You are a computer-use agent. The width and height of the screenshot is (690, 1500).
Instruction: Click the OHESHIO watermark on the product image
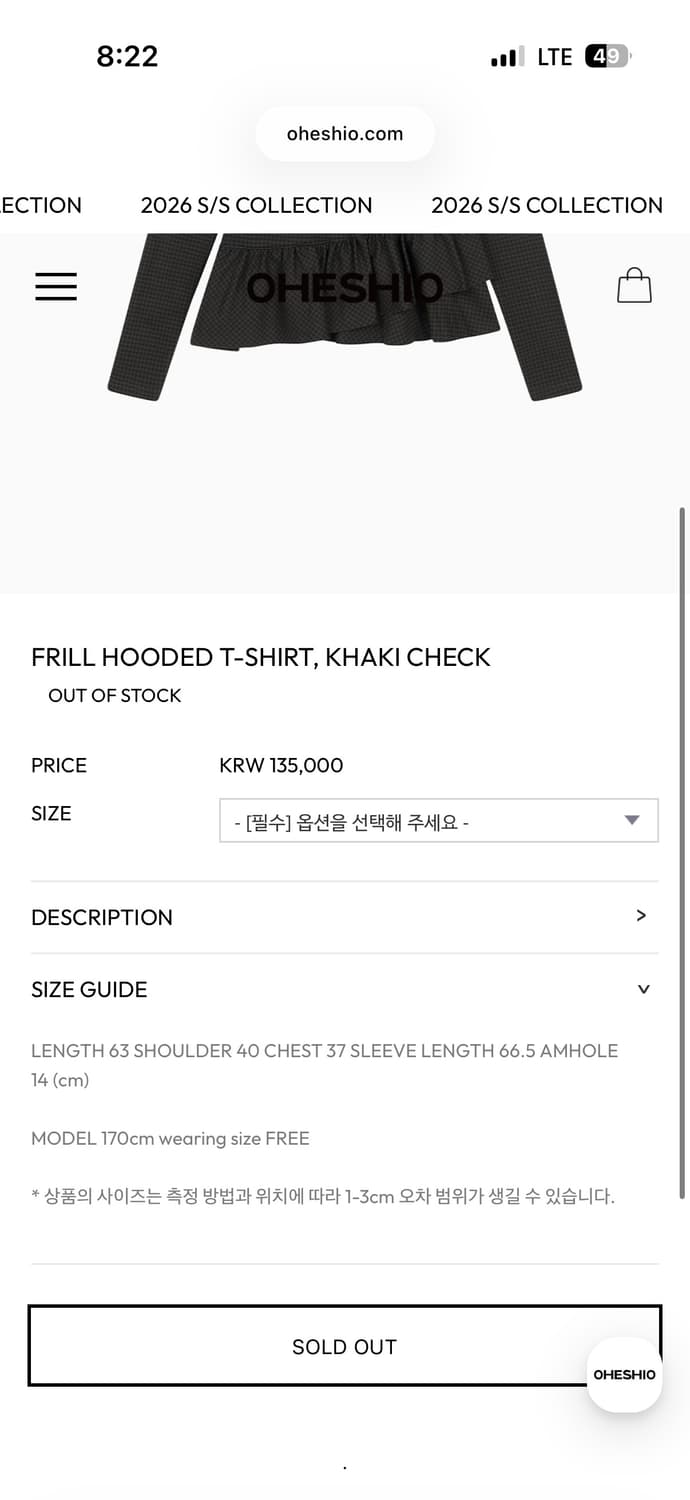(x=345, y=287)
